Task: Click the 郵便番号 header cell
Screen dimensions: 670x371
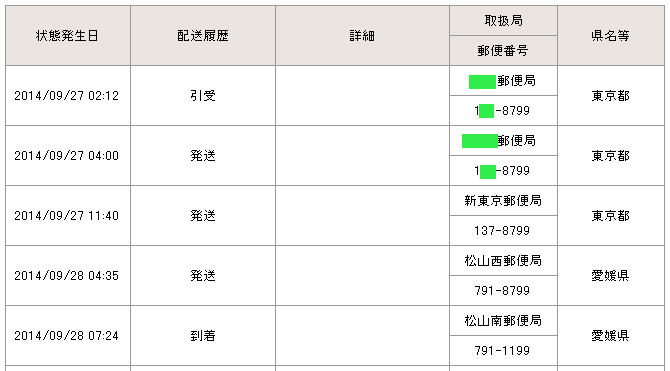Action: coord(503,50)
